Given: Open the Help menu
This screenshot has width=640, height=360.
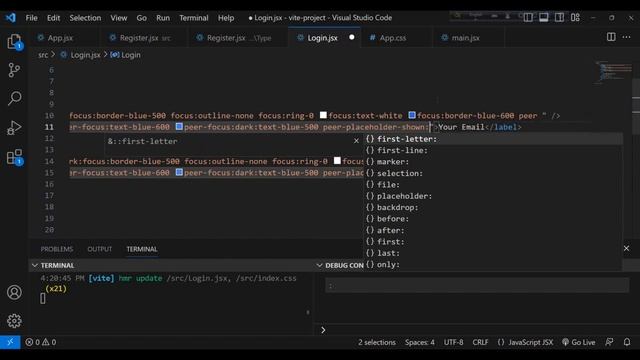Looking at the screenshot, I should [226, 18].
